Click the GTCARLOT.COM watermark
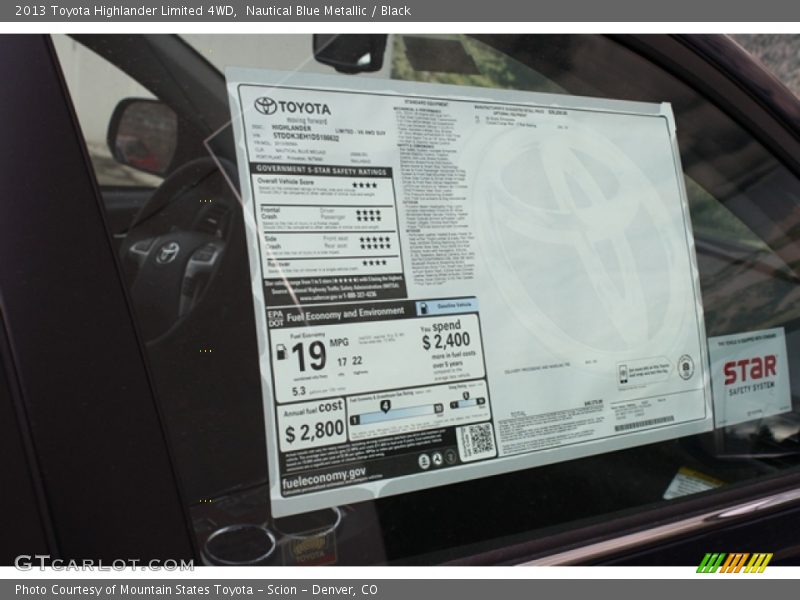The image size is (800, 600). click(x=104, y=563)
